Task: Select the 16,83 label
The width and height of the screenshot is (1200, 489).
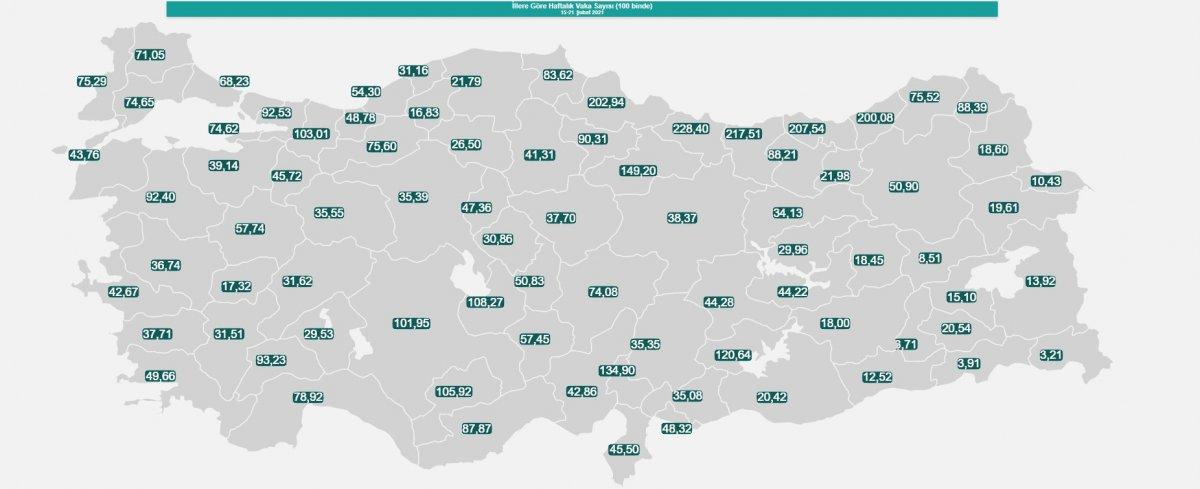Action: [425, 112]
